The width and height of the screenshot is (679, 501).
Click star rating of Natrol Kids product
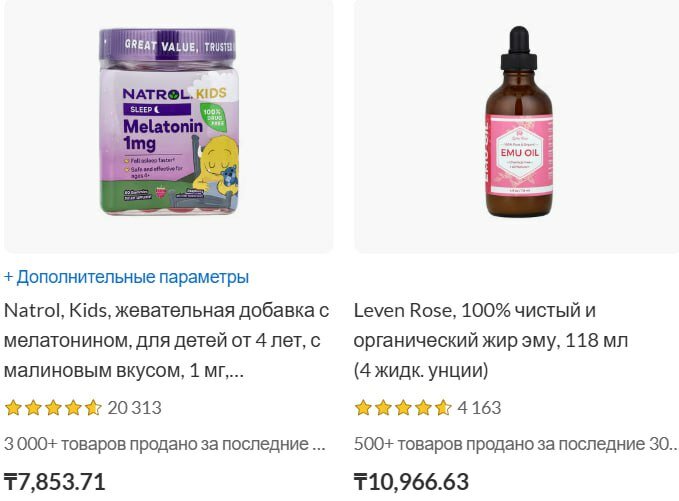[53, 408]
